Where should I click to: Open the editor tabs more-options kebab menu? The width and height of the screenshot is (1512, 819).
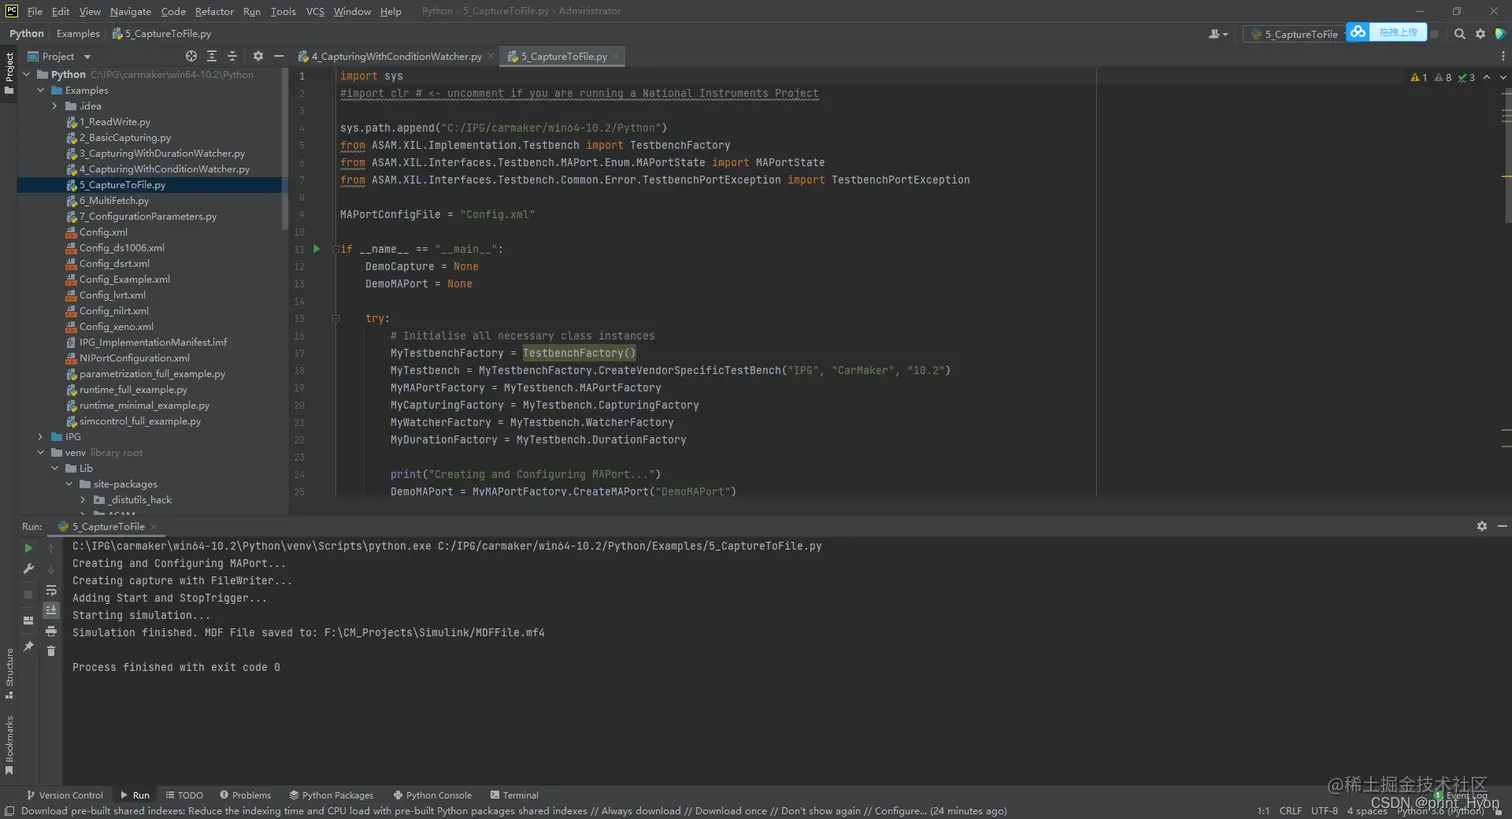(1502, 56)
